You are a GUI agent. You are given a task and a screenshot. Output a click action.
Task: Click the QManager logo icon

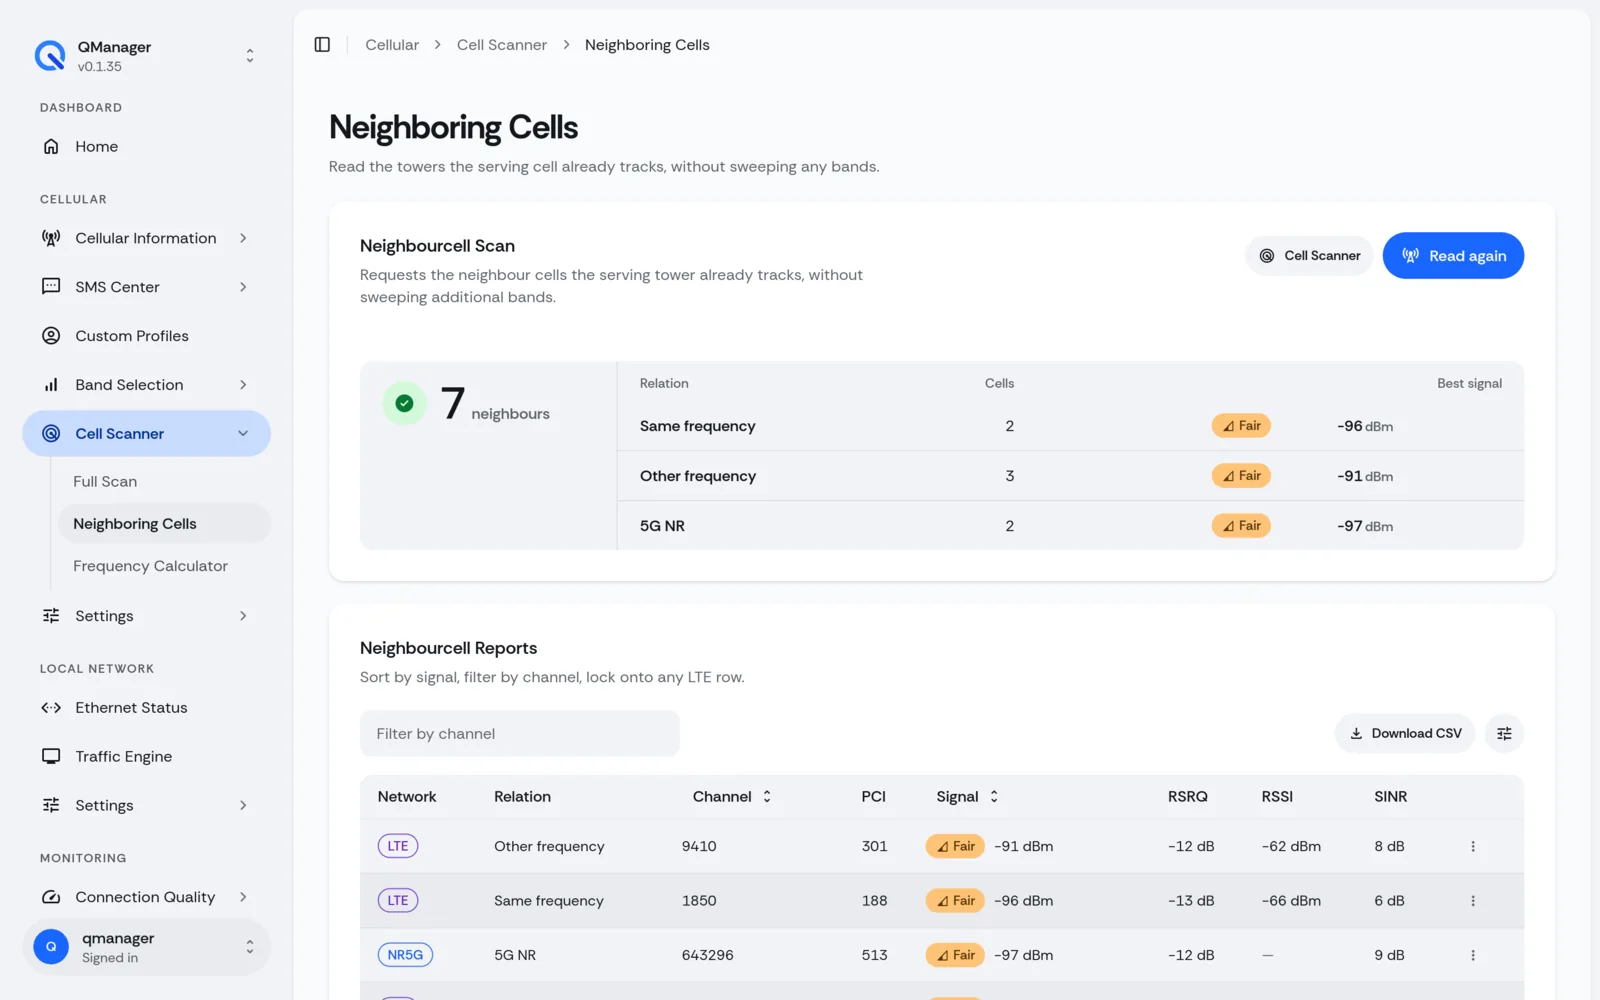tap(50, 56)
